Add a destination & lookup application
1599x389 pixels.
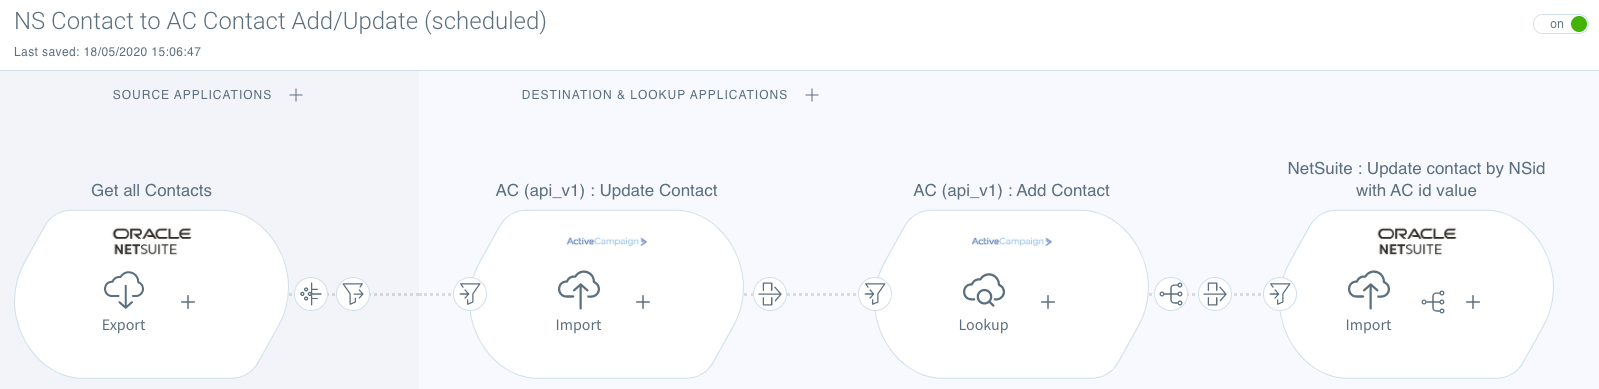point(812,95)
